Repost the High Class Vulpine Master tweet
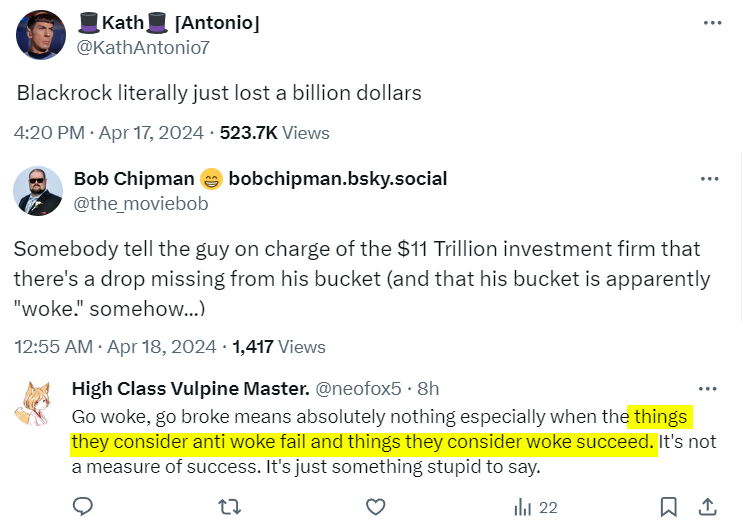Screen dimensions: 743x530 pos(229,508)
